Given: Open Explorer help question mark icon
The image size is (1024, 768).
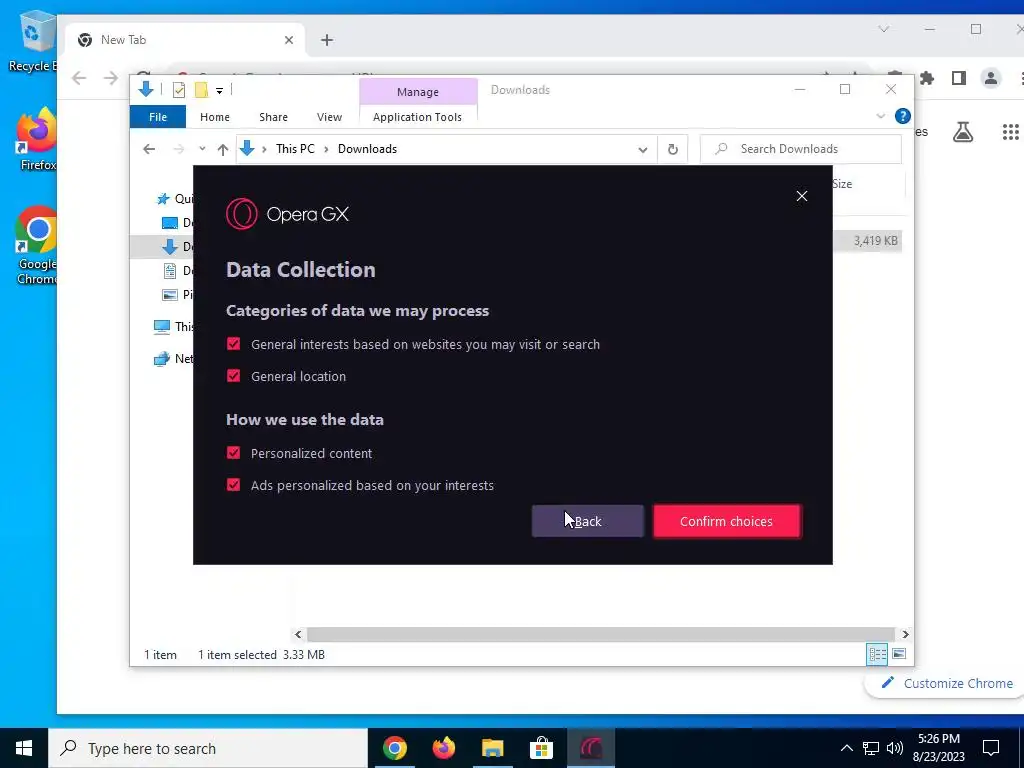Looking at the screenshot, I should [x=903, y=116].
